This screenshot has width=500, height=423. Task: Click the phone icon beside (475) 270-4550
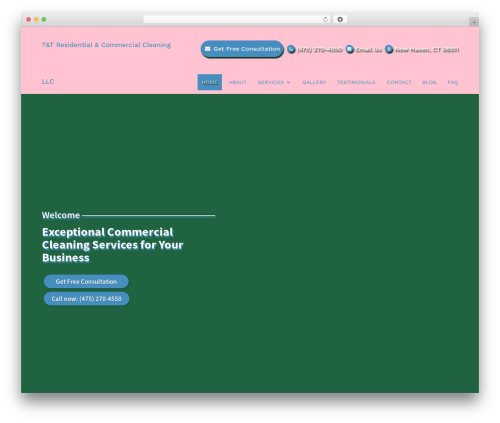pyautogui.click(x=291, y=49)
